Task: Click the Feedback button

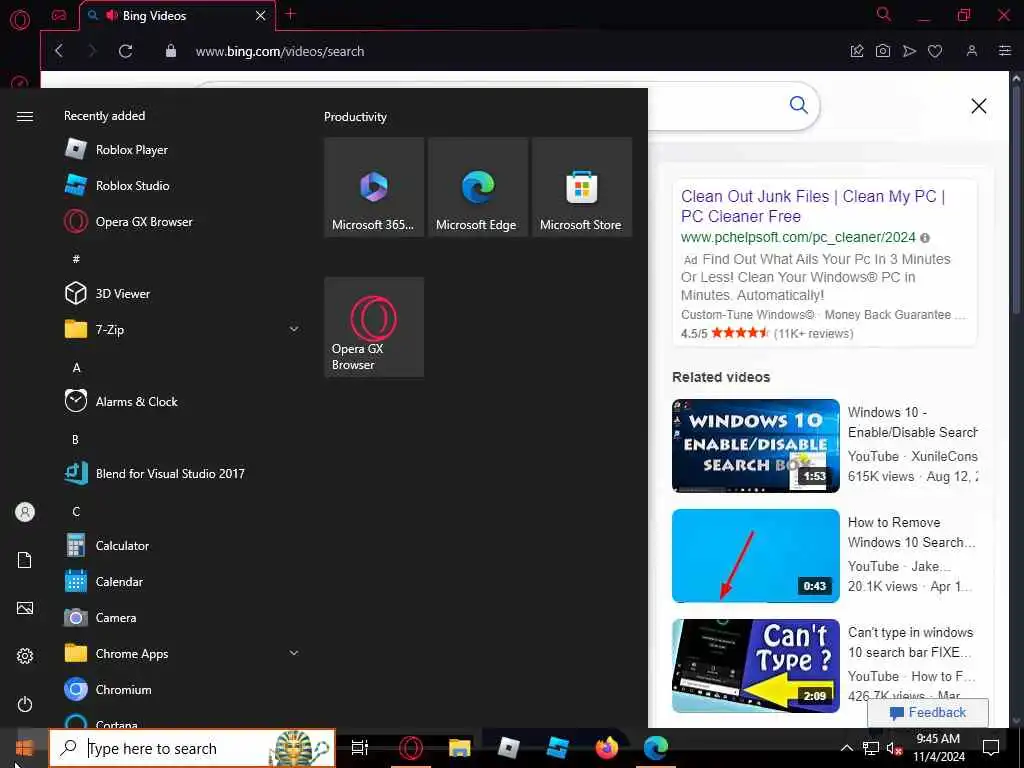Action: coord(928,712)
